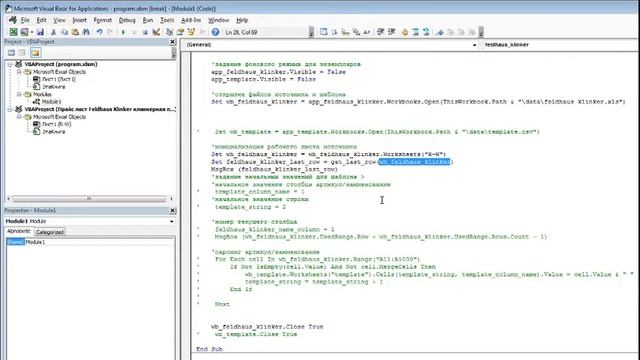Click Complete Word icon in Edit toolbar
Viewport: 640px width, 360px height.
click(x=367, y=32)
